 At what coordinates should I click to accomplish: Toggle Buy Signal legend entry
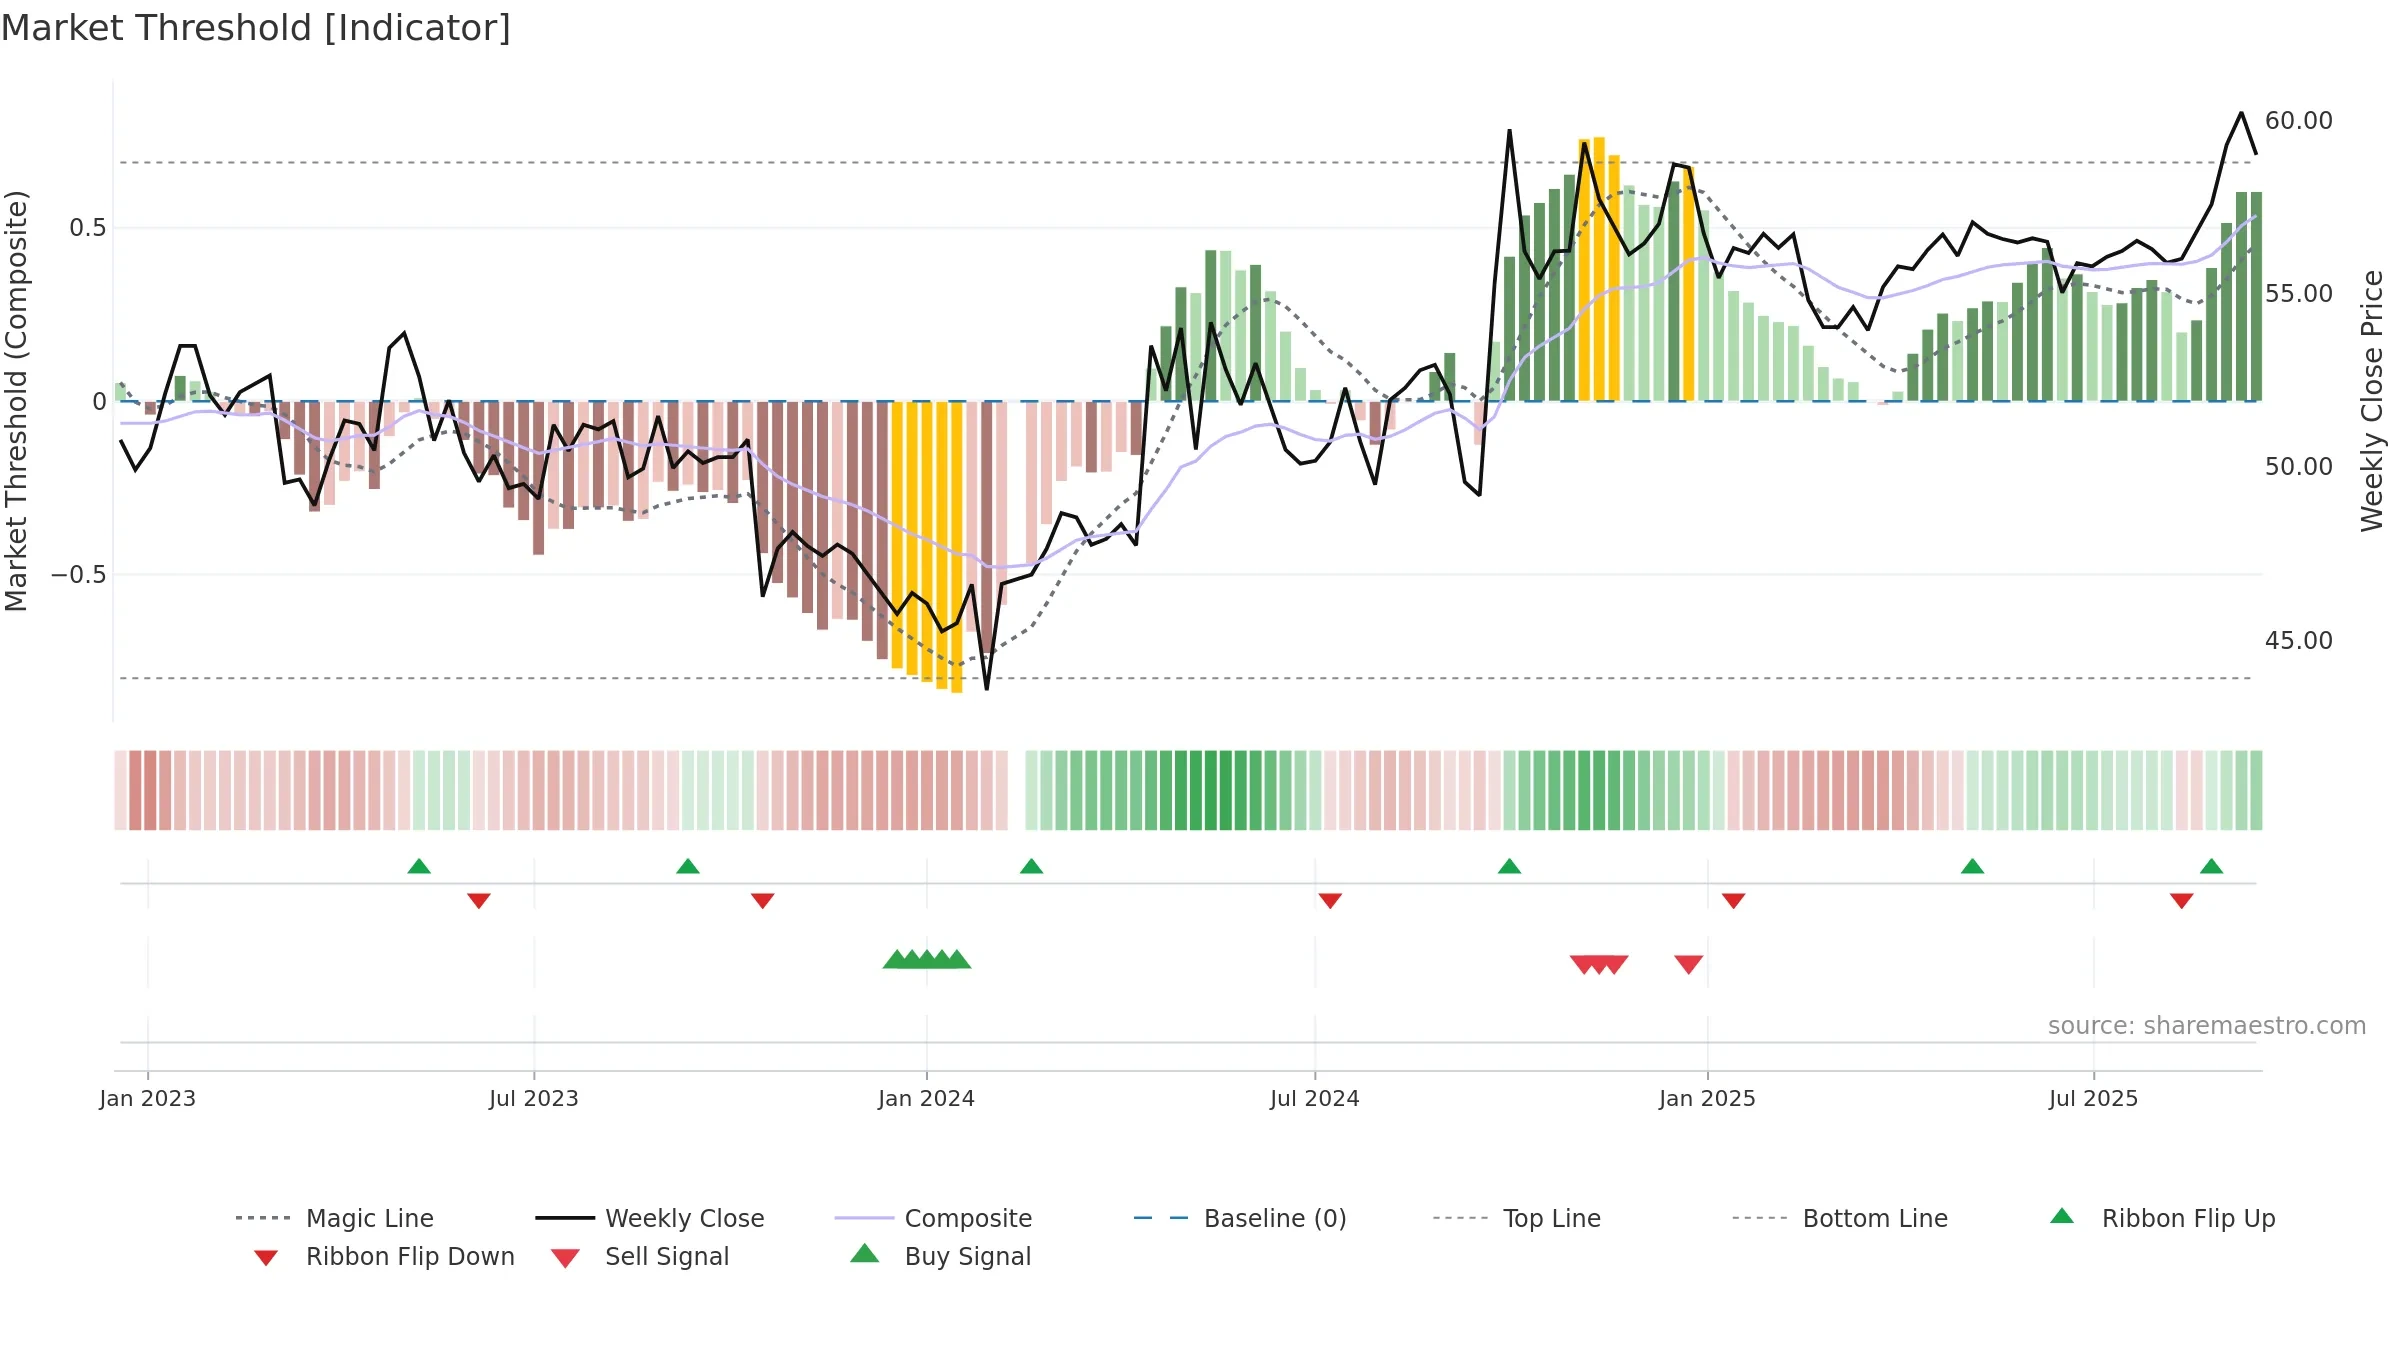click(x=940, y=1256)
